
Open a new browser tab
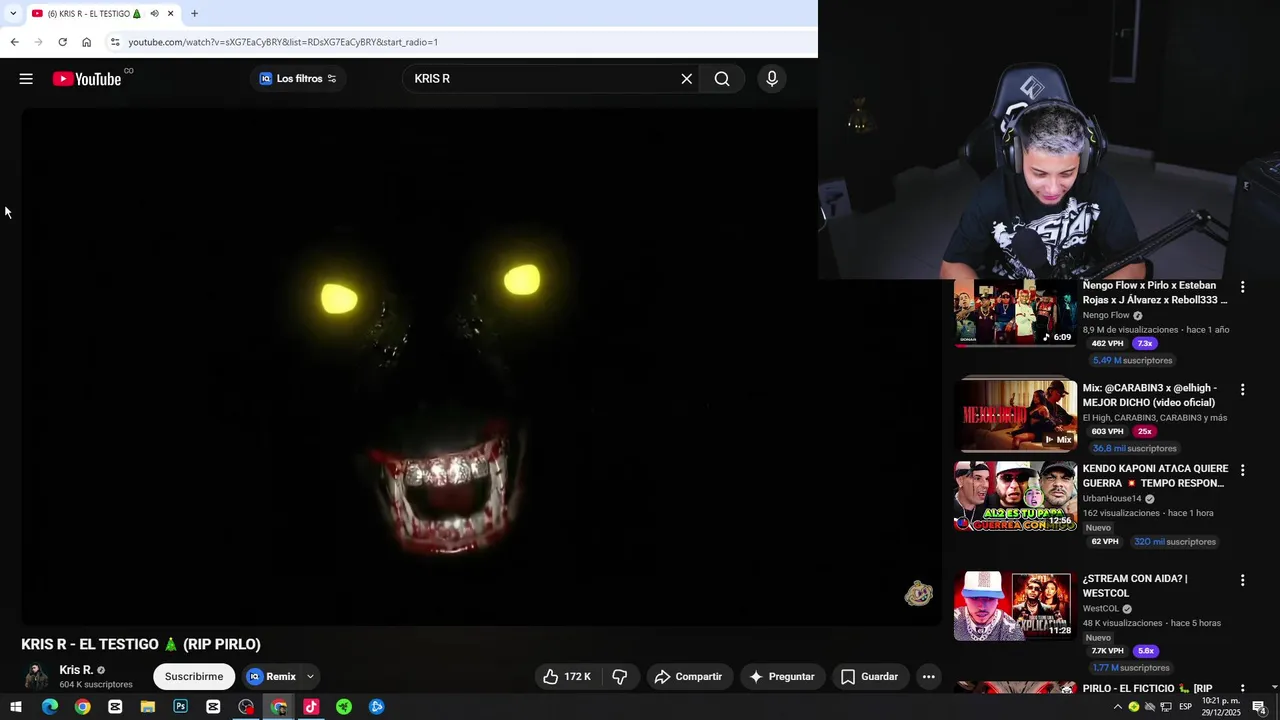194,13
